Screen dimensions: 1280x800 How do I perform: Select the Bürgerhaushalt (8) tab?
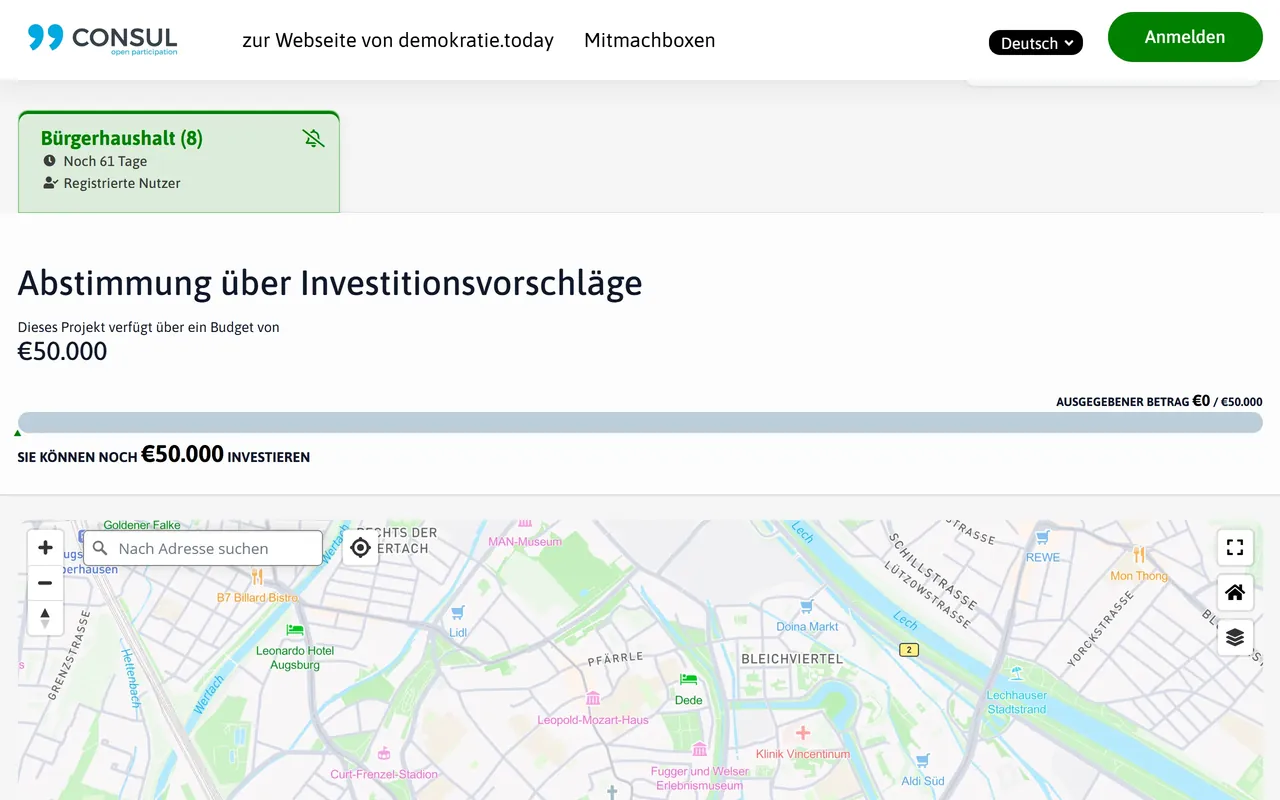point(179,162)
